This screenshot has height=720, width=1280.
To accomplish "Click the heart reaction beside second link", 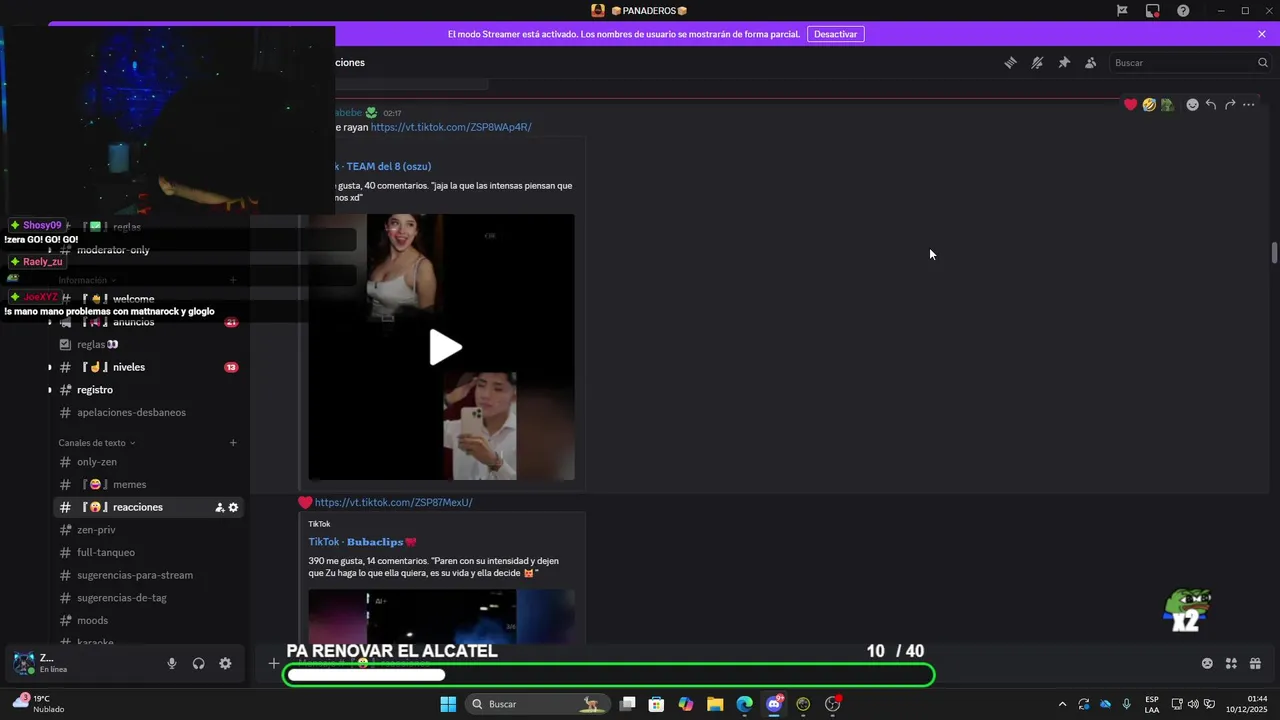I will [305, 502].
